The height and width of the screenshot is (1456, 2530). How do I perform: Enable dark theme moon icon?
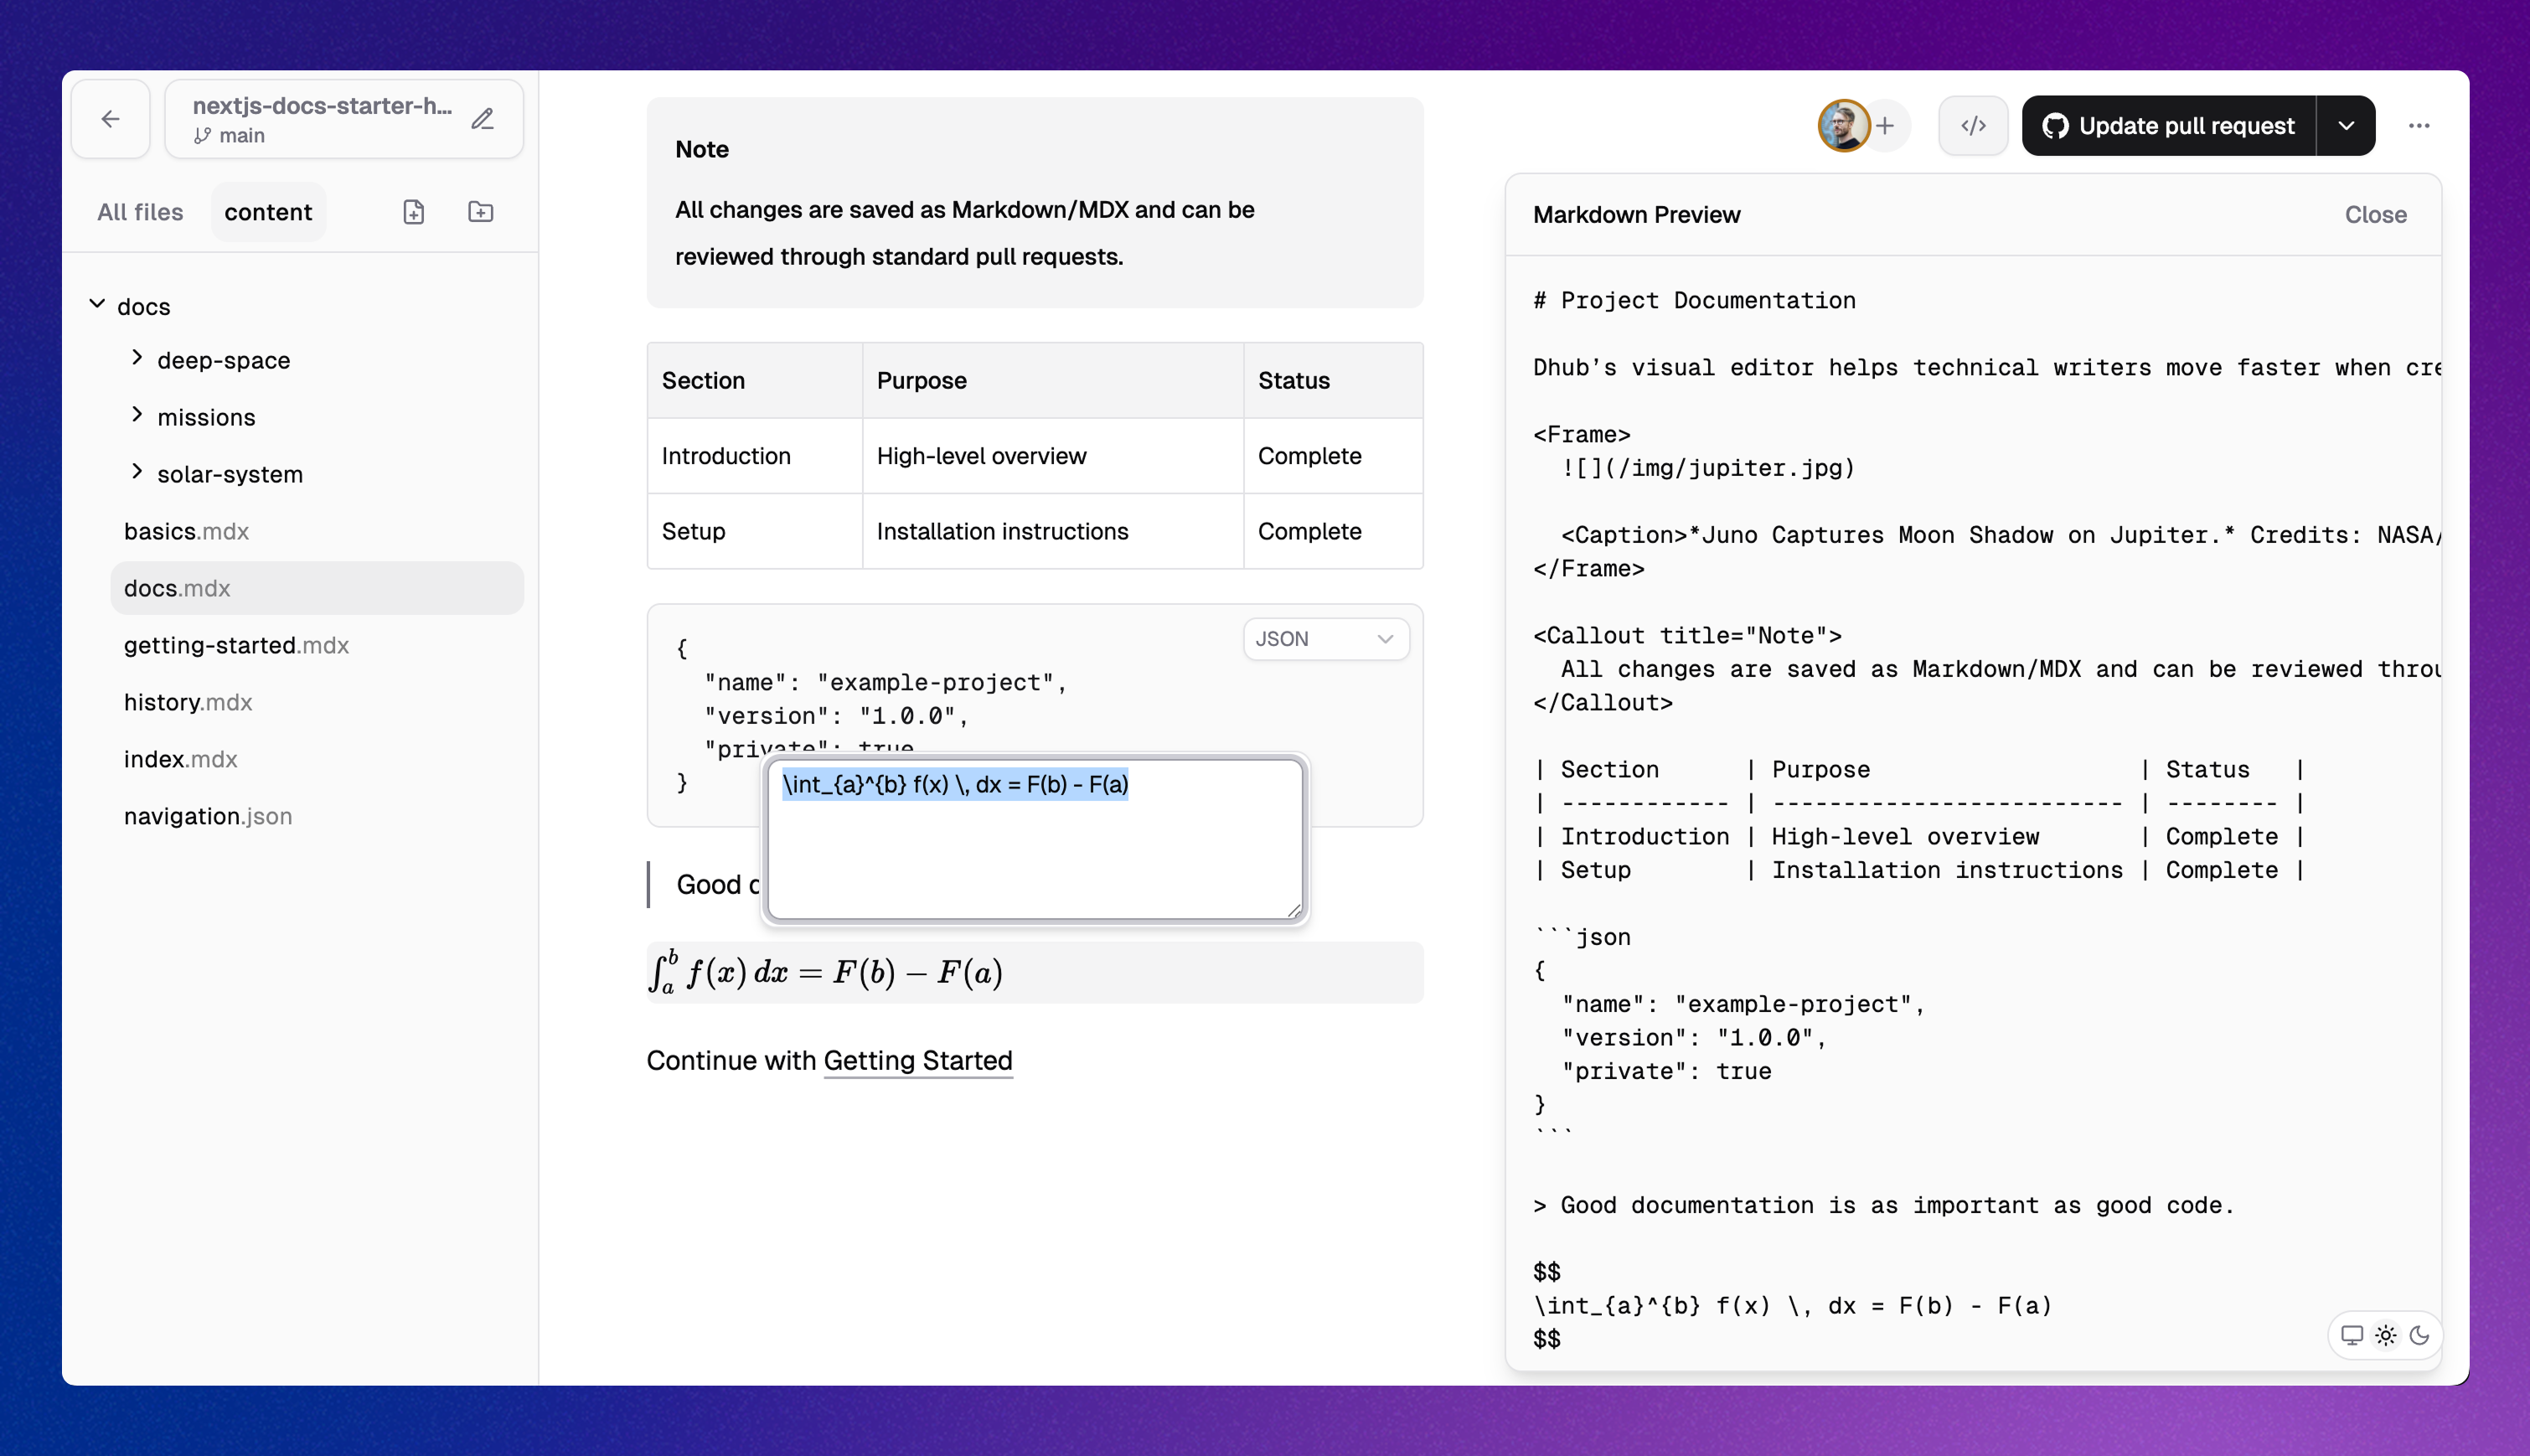[2419, 1335]
